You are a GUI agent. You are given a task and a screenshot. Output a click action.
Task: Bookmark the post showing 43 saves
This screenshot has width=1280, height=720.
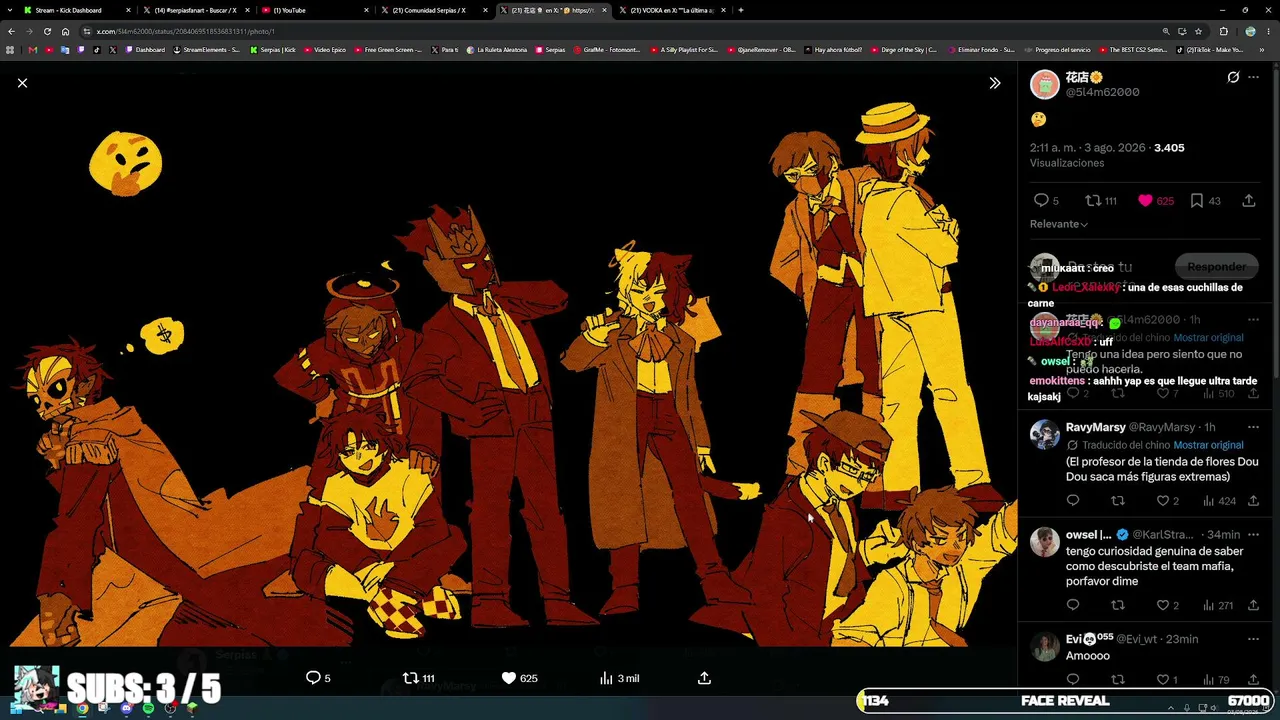[x=1205, y=201]
